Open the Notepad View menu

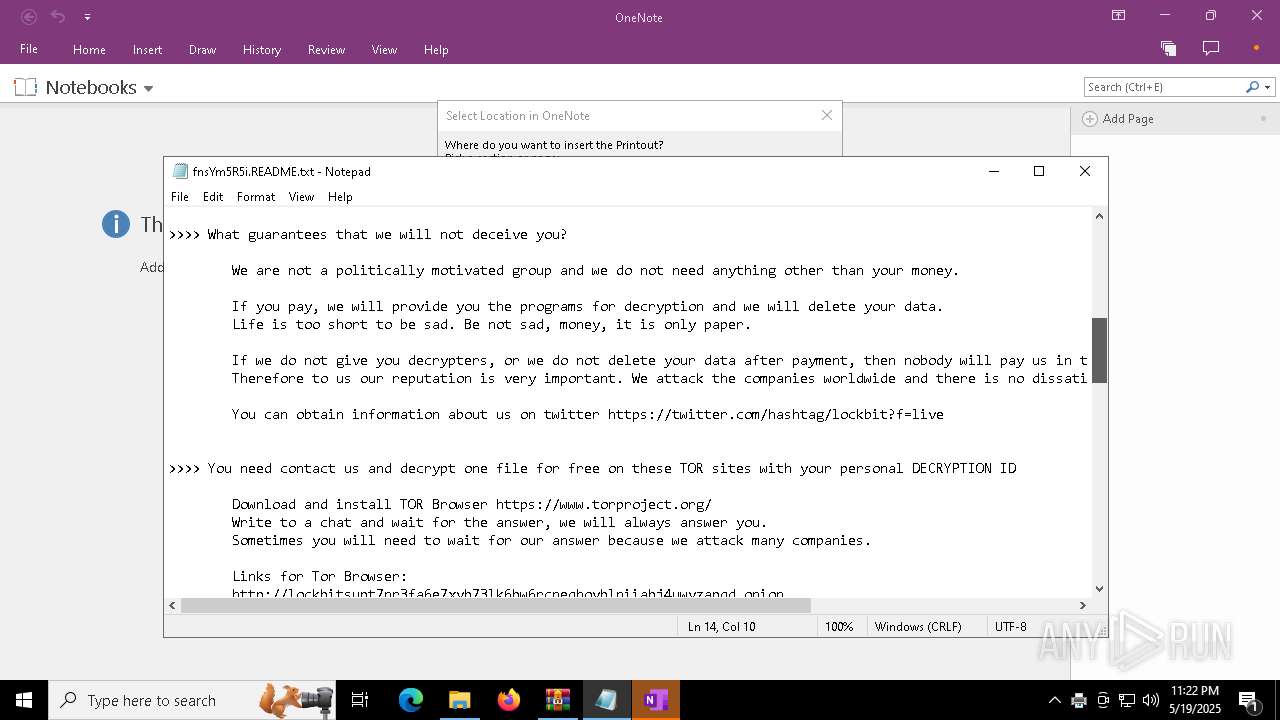coord(301,197)
